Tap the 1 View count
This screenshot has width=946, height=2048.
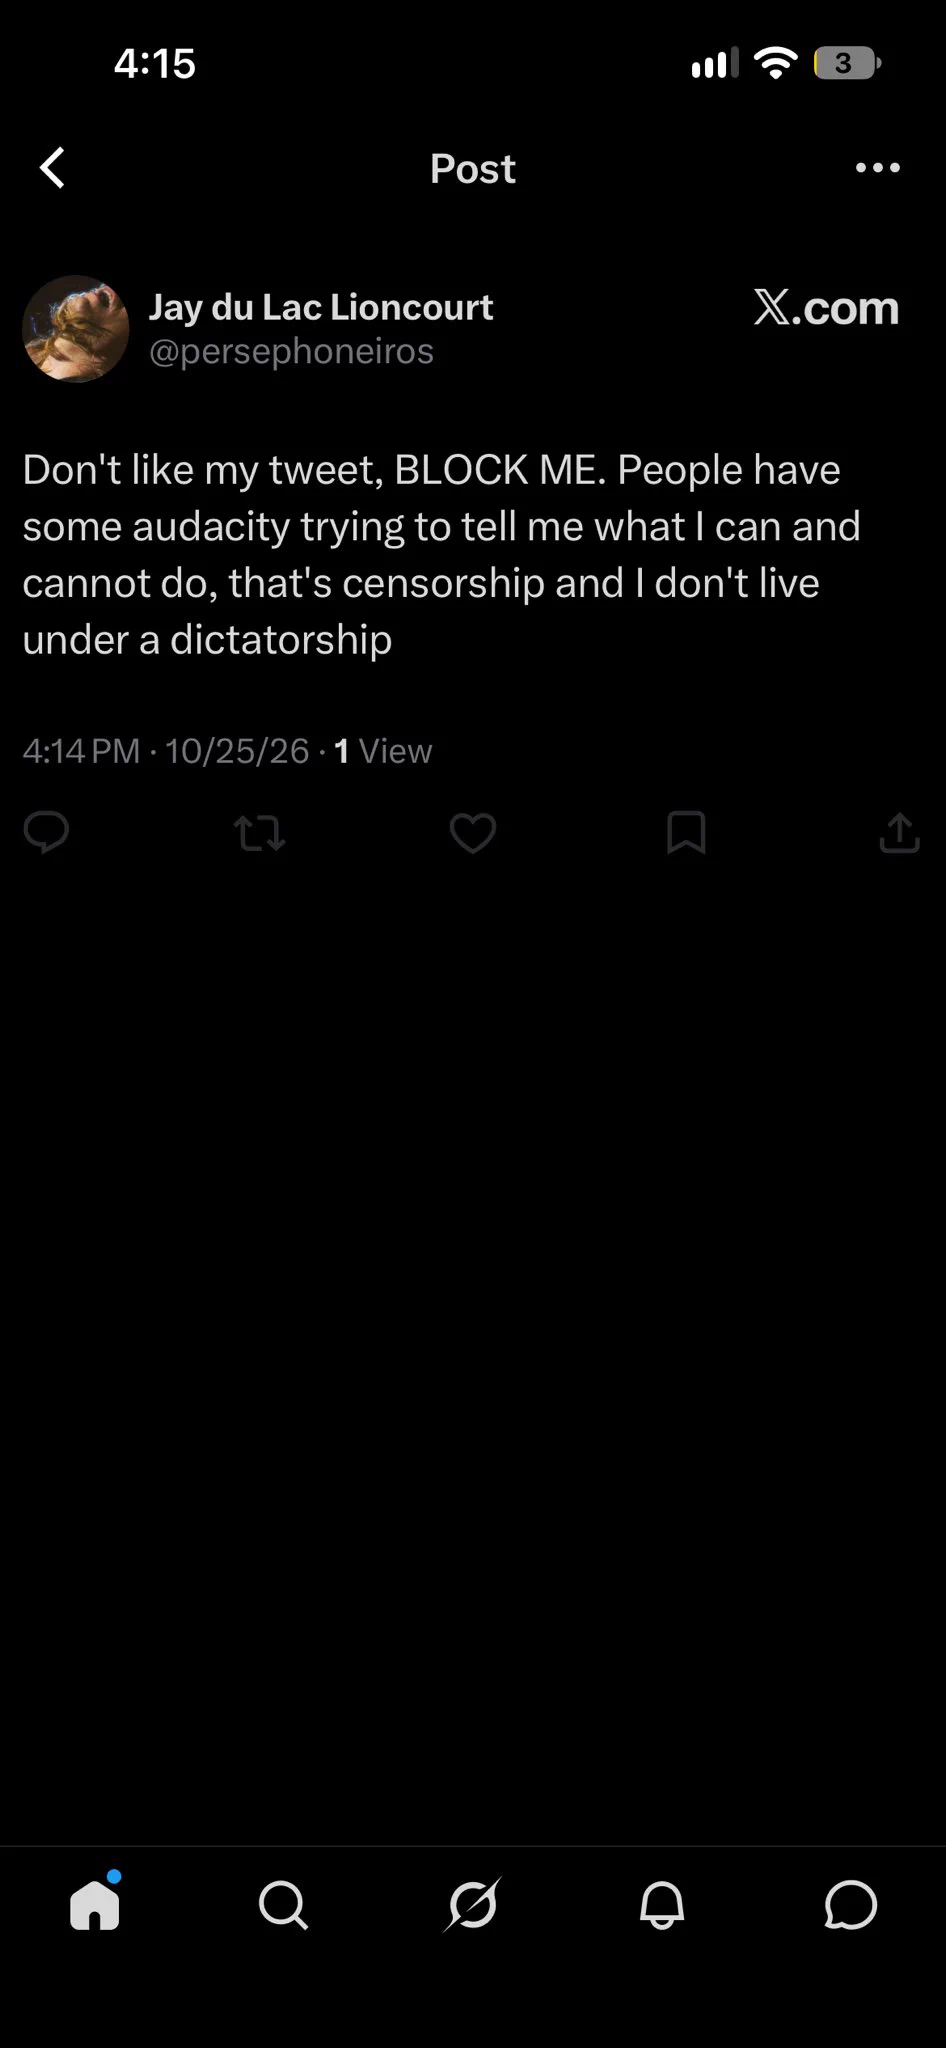[383, 751]
